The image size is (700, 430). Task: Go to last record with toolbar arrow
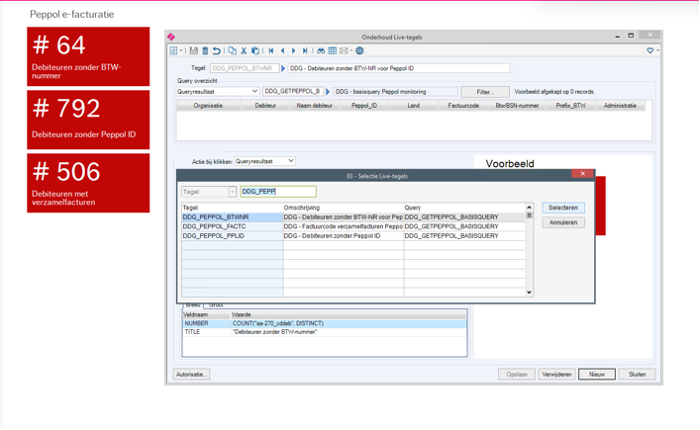[x=305, y=50]
